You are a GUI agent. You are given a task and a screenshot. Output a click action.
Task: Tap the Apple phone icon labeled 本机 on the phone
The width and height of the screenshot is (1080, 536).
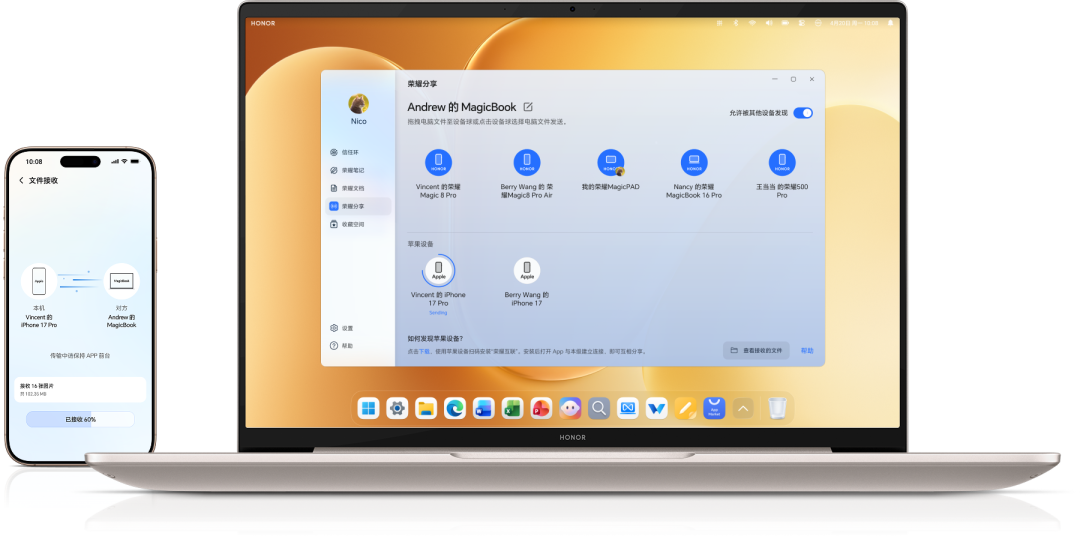click(x=39, y=281)
